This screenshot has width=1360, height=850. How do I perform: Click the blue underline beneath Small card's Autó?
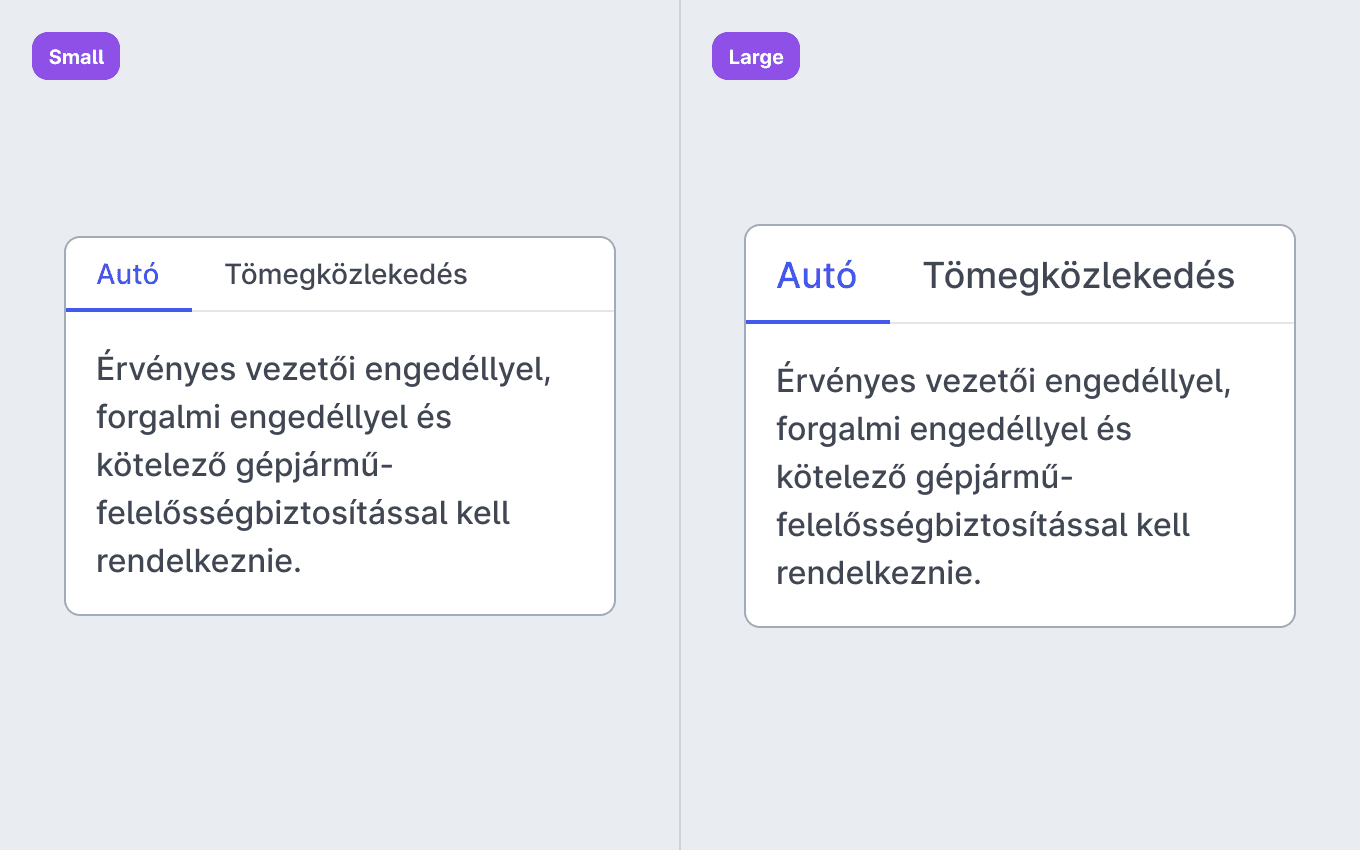pyautogui.click(x=129, y=310)
